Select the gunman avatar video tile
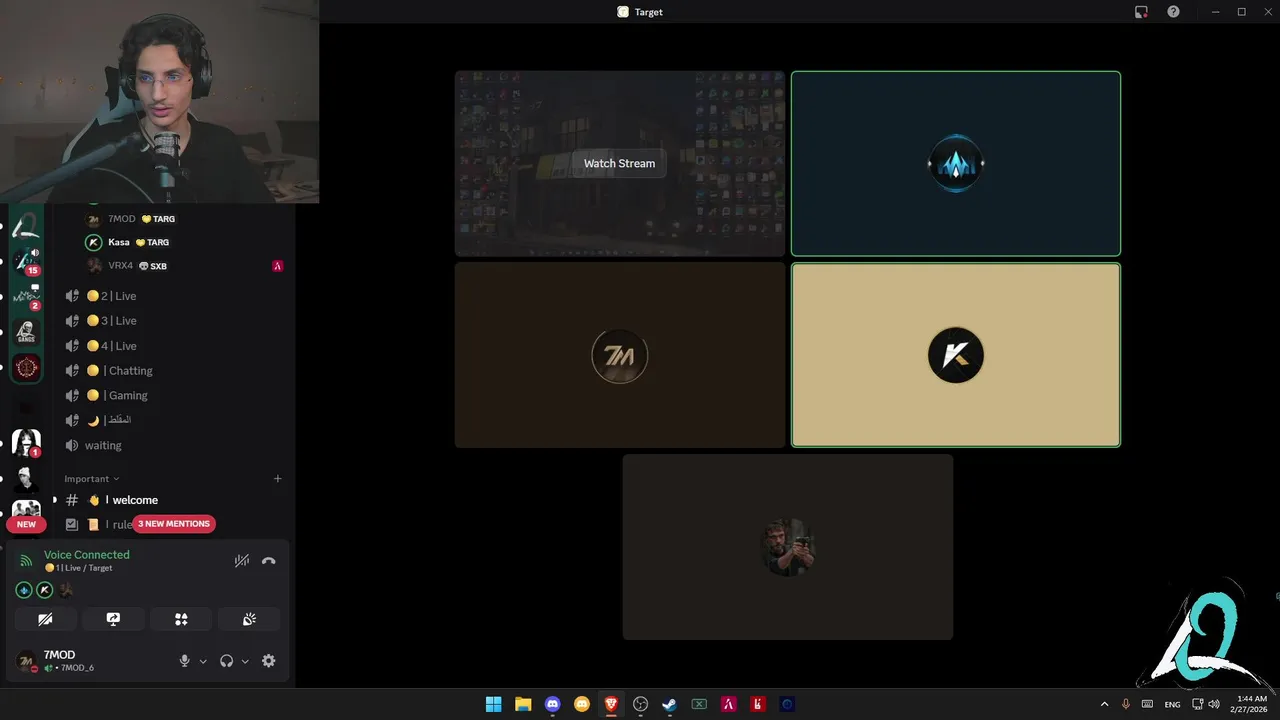The height and width of the screenshot is (720, 1280). click(788, 547)
